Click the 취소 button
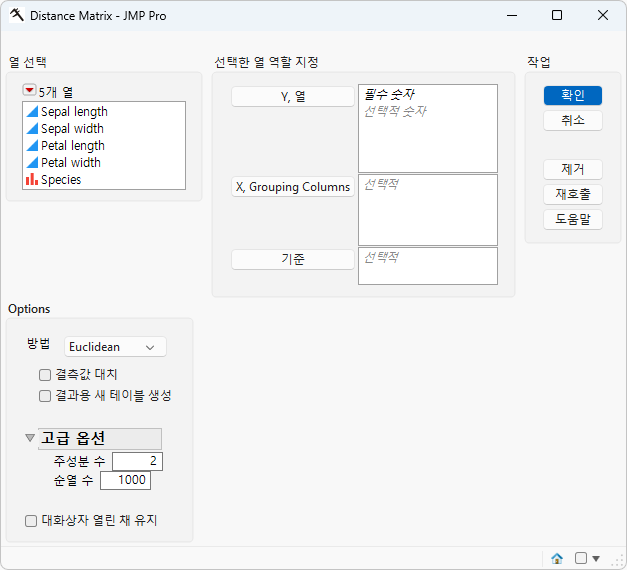This screenshot has height=570, width=627. pyautogui.click(x=573, y=120)
